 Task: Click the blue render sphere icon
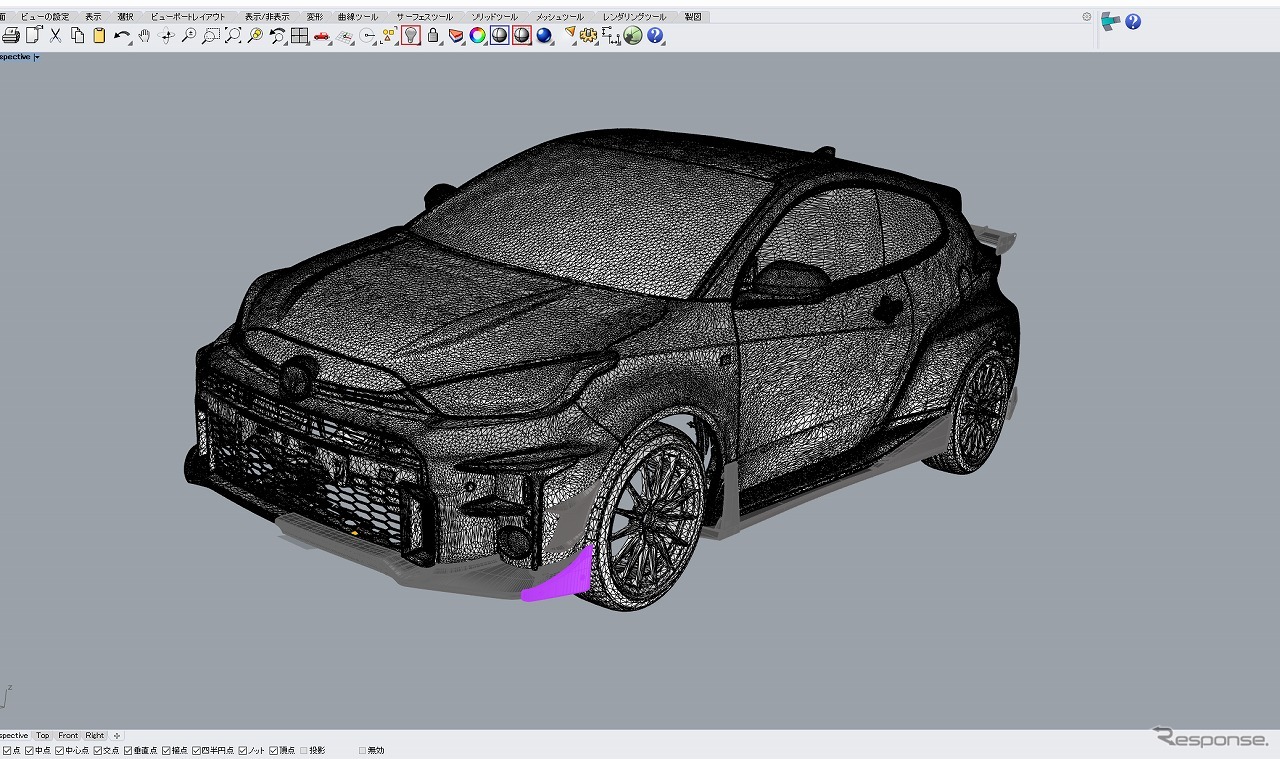pyautogui.click(x=544, y=36)
